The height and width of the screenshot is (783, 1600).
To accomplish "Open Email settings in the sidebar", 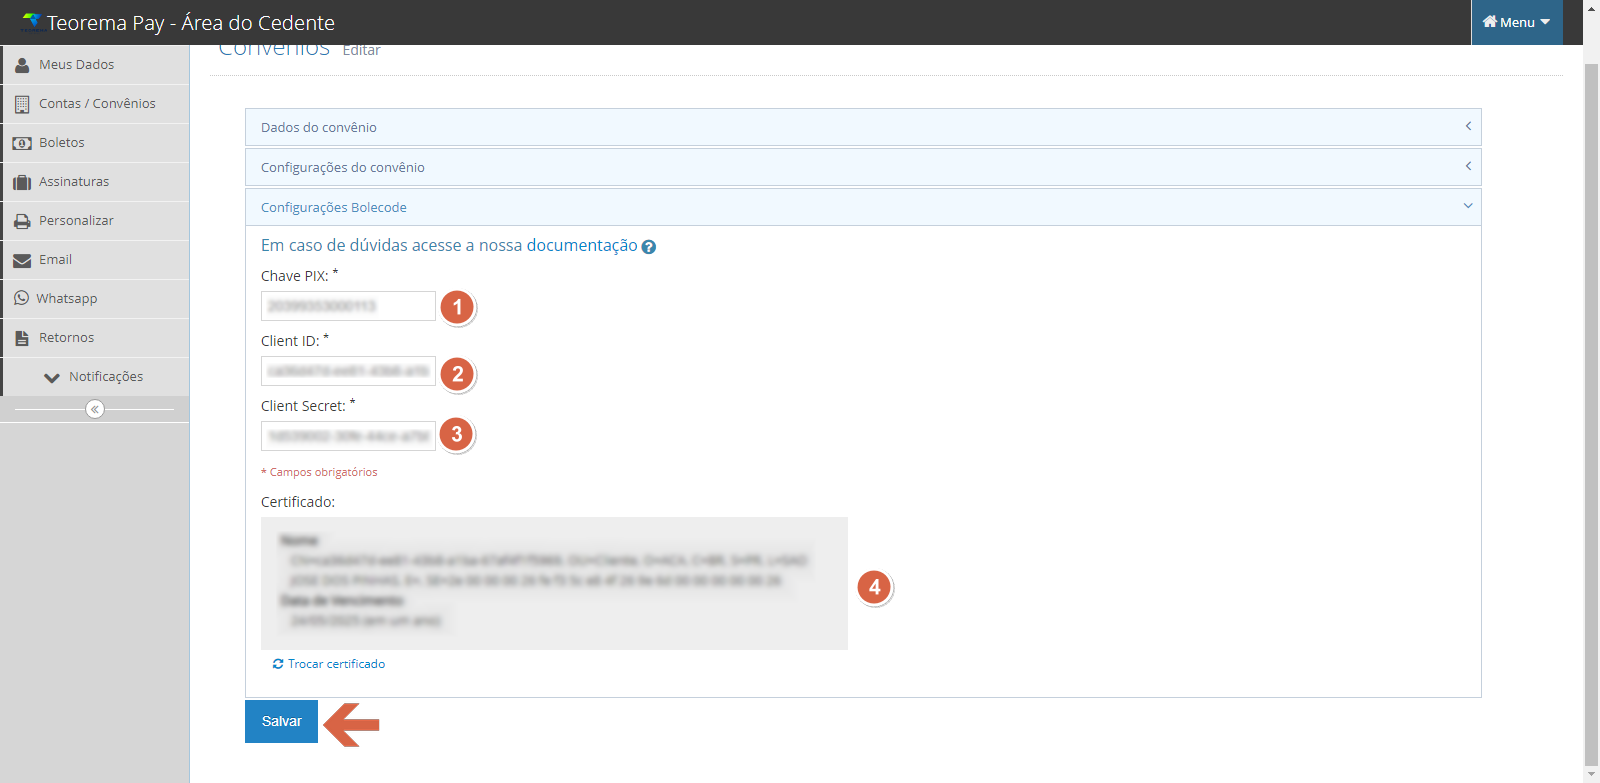I will pyautogui.click(x=95, y=260).
